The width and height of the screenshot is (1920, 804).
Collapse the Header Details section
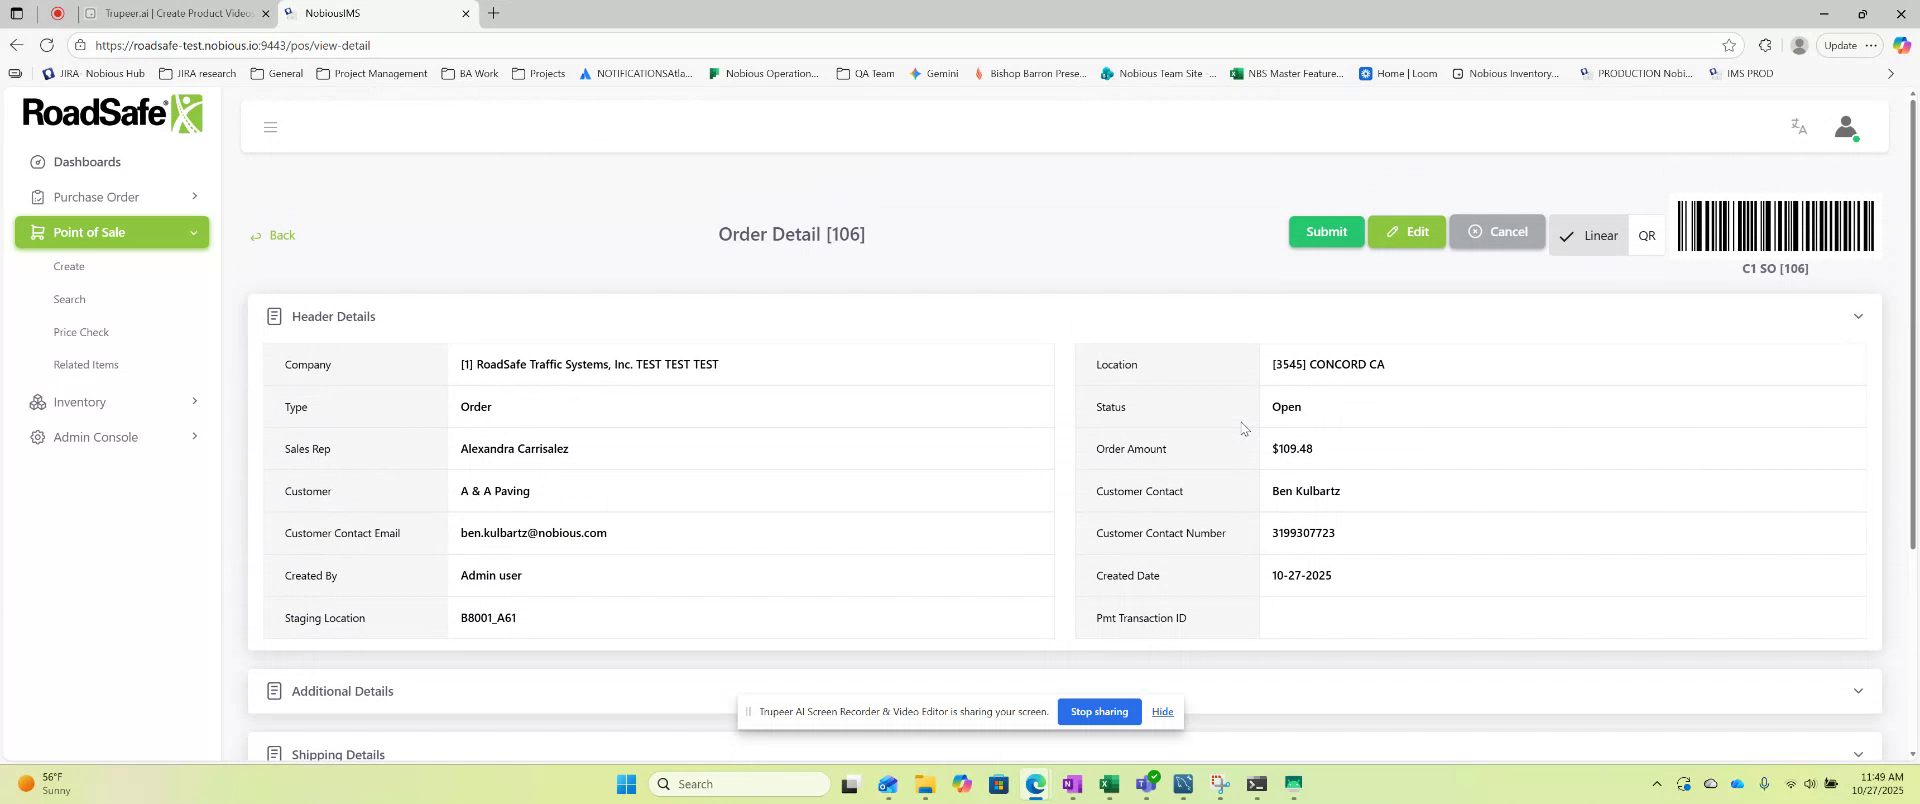coord(1858,316)
